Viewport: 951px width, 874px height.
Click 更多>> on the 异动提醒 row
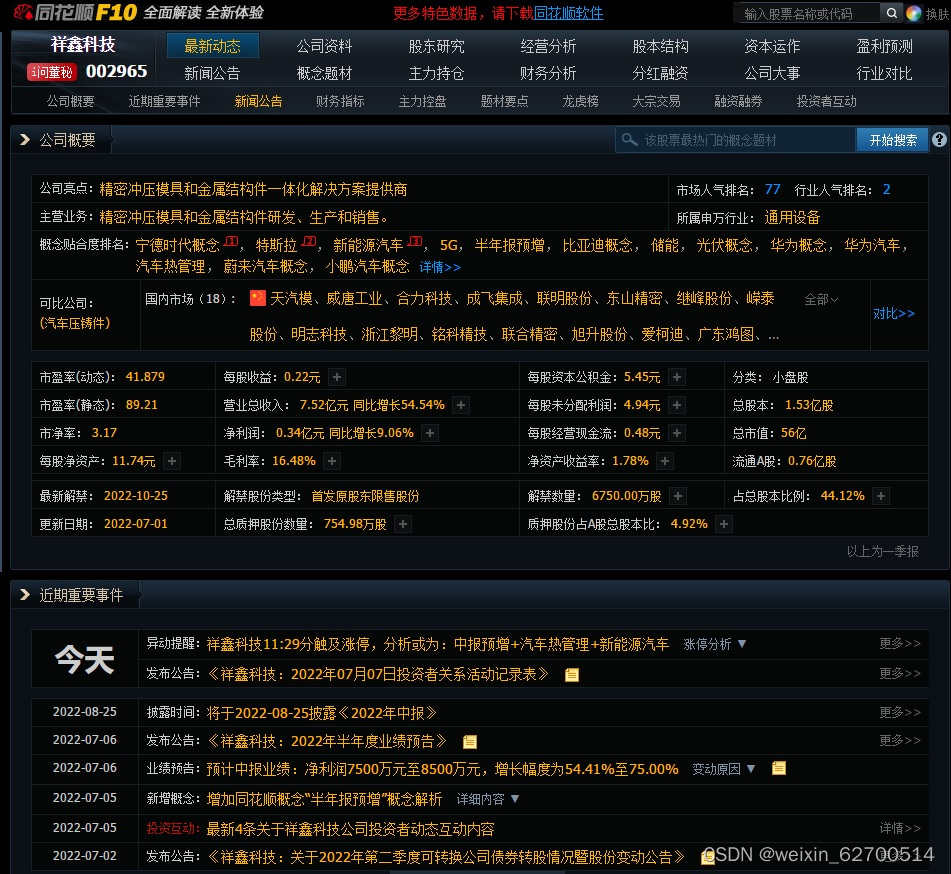(900, 643)
